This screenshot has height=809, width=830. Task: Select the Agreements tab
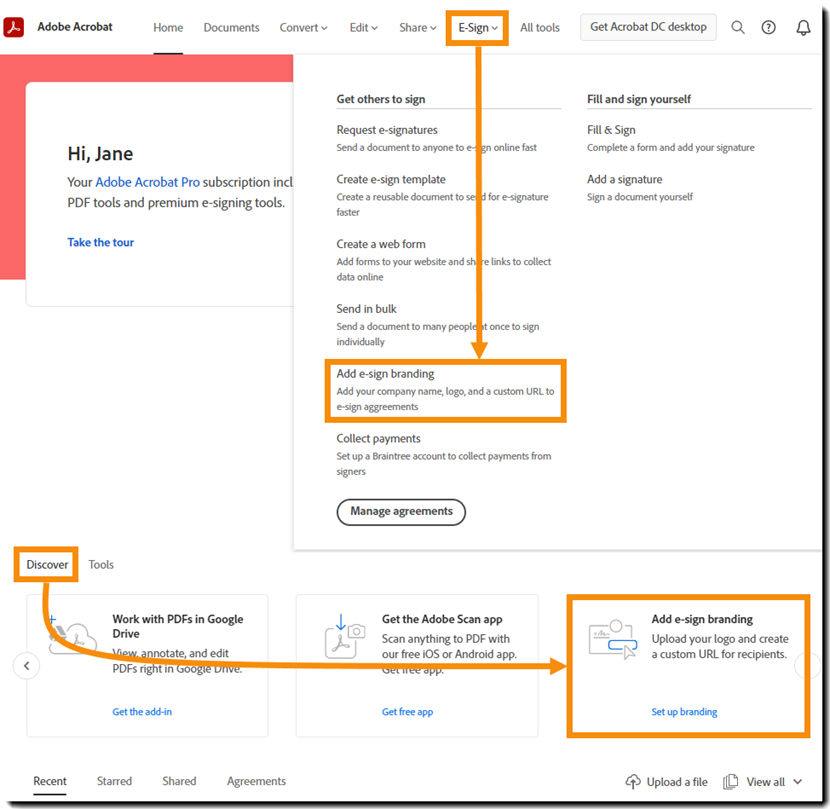pos(256,781)
